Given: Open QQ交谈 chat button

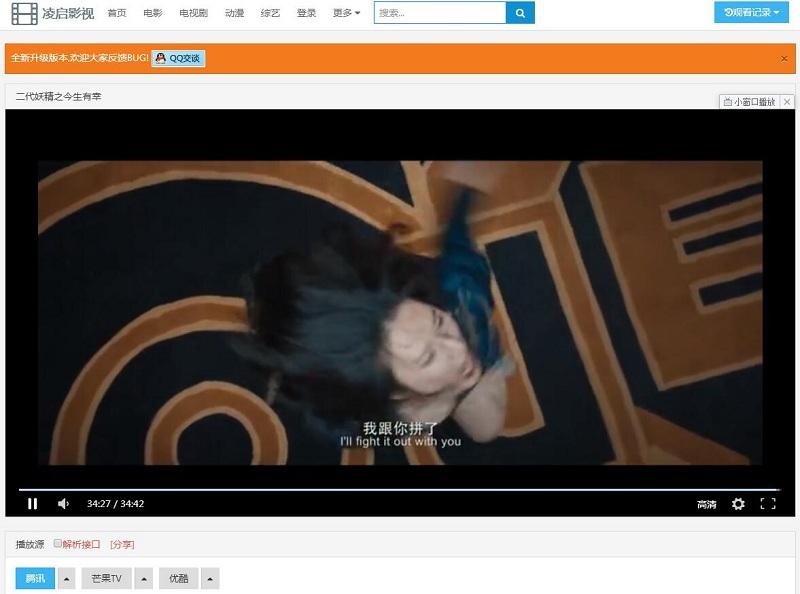Looking at the screenshot, I should (x=179, y=59).
